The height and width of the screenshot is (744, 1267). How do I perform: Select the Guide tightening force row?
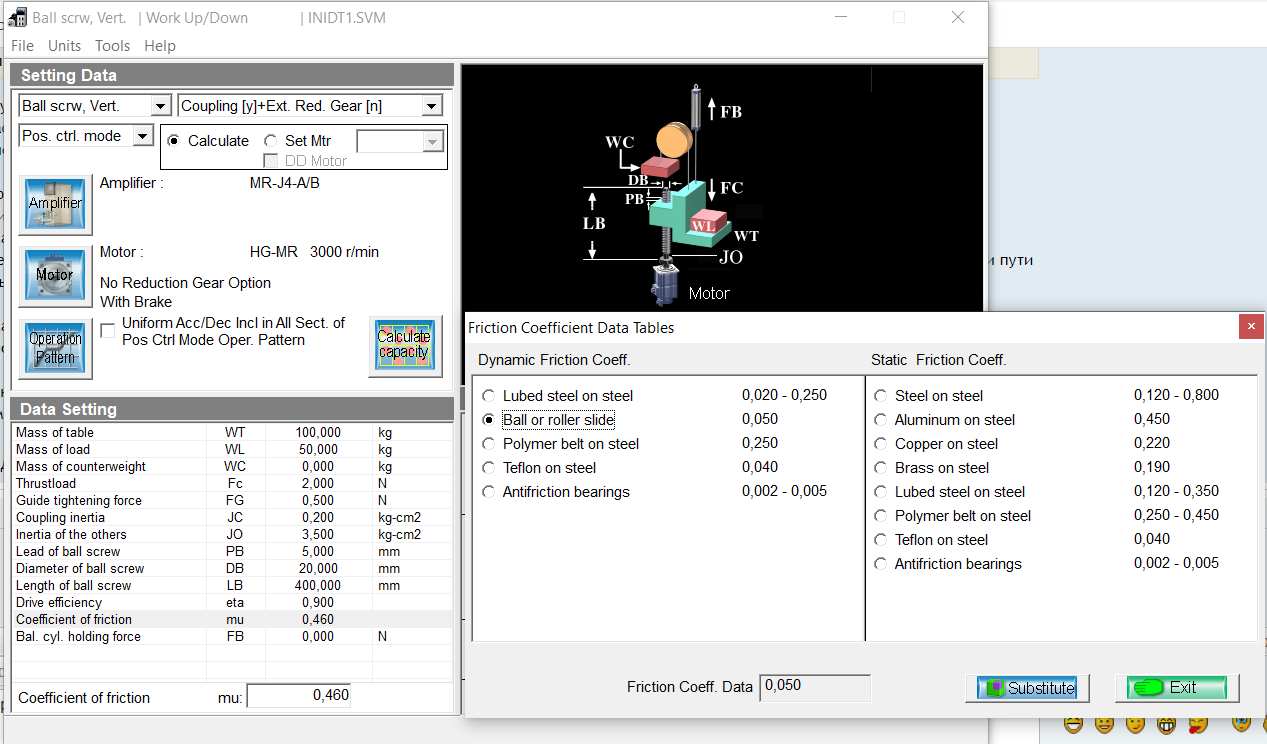[232, 501]
